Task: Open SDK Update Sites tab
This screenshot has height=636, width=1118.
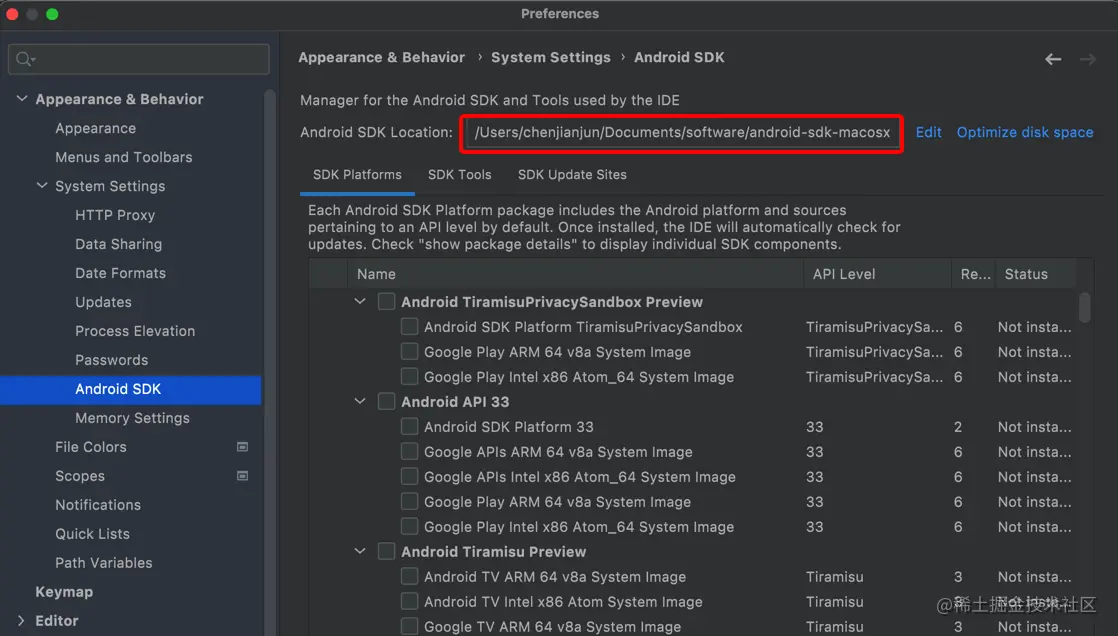Action: [x=572, y=175]
